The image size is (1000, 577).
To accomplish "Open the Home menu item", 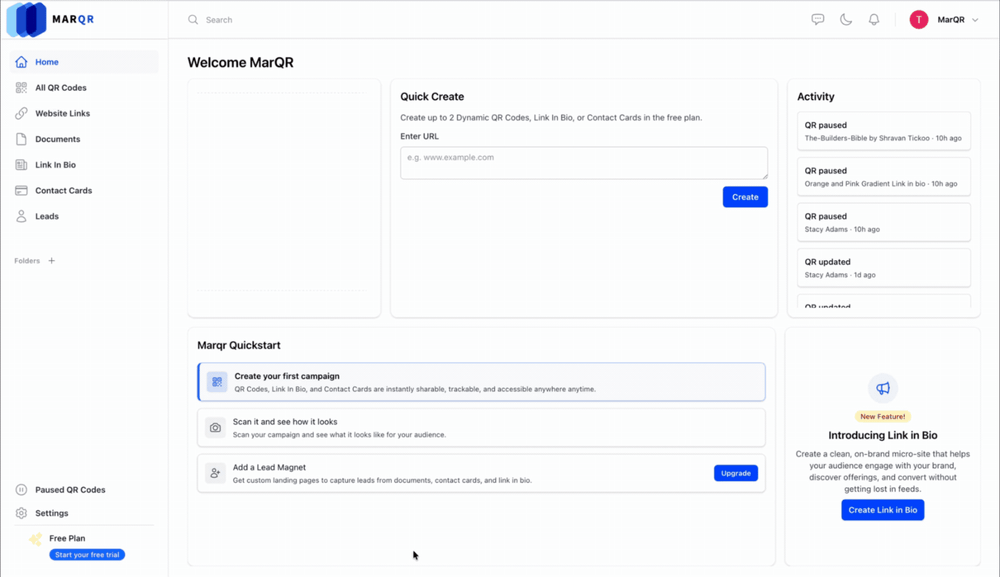I will 84,62.
